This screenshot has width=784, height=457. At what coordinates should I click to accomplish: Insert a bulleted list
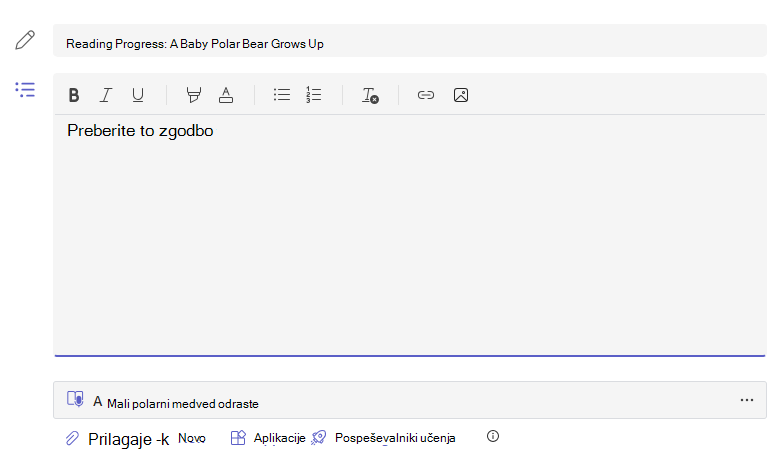tap(282, 94)
